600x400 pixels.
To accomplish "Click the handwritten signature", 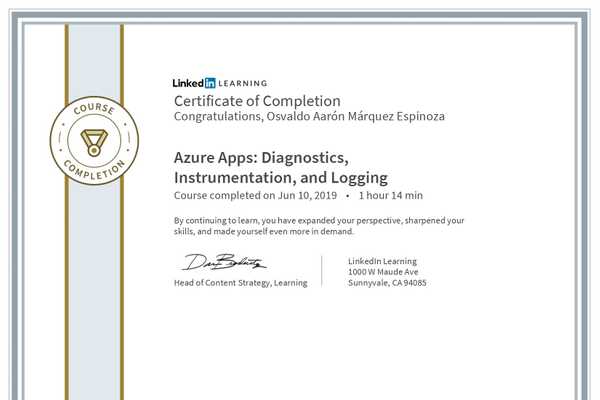I will pyautogui.click(x=223, y=262).
